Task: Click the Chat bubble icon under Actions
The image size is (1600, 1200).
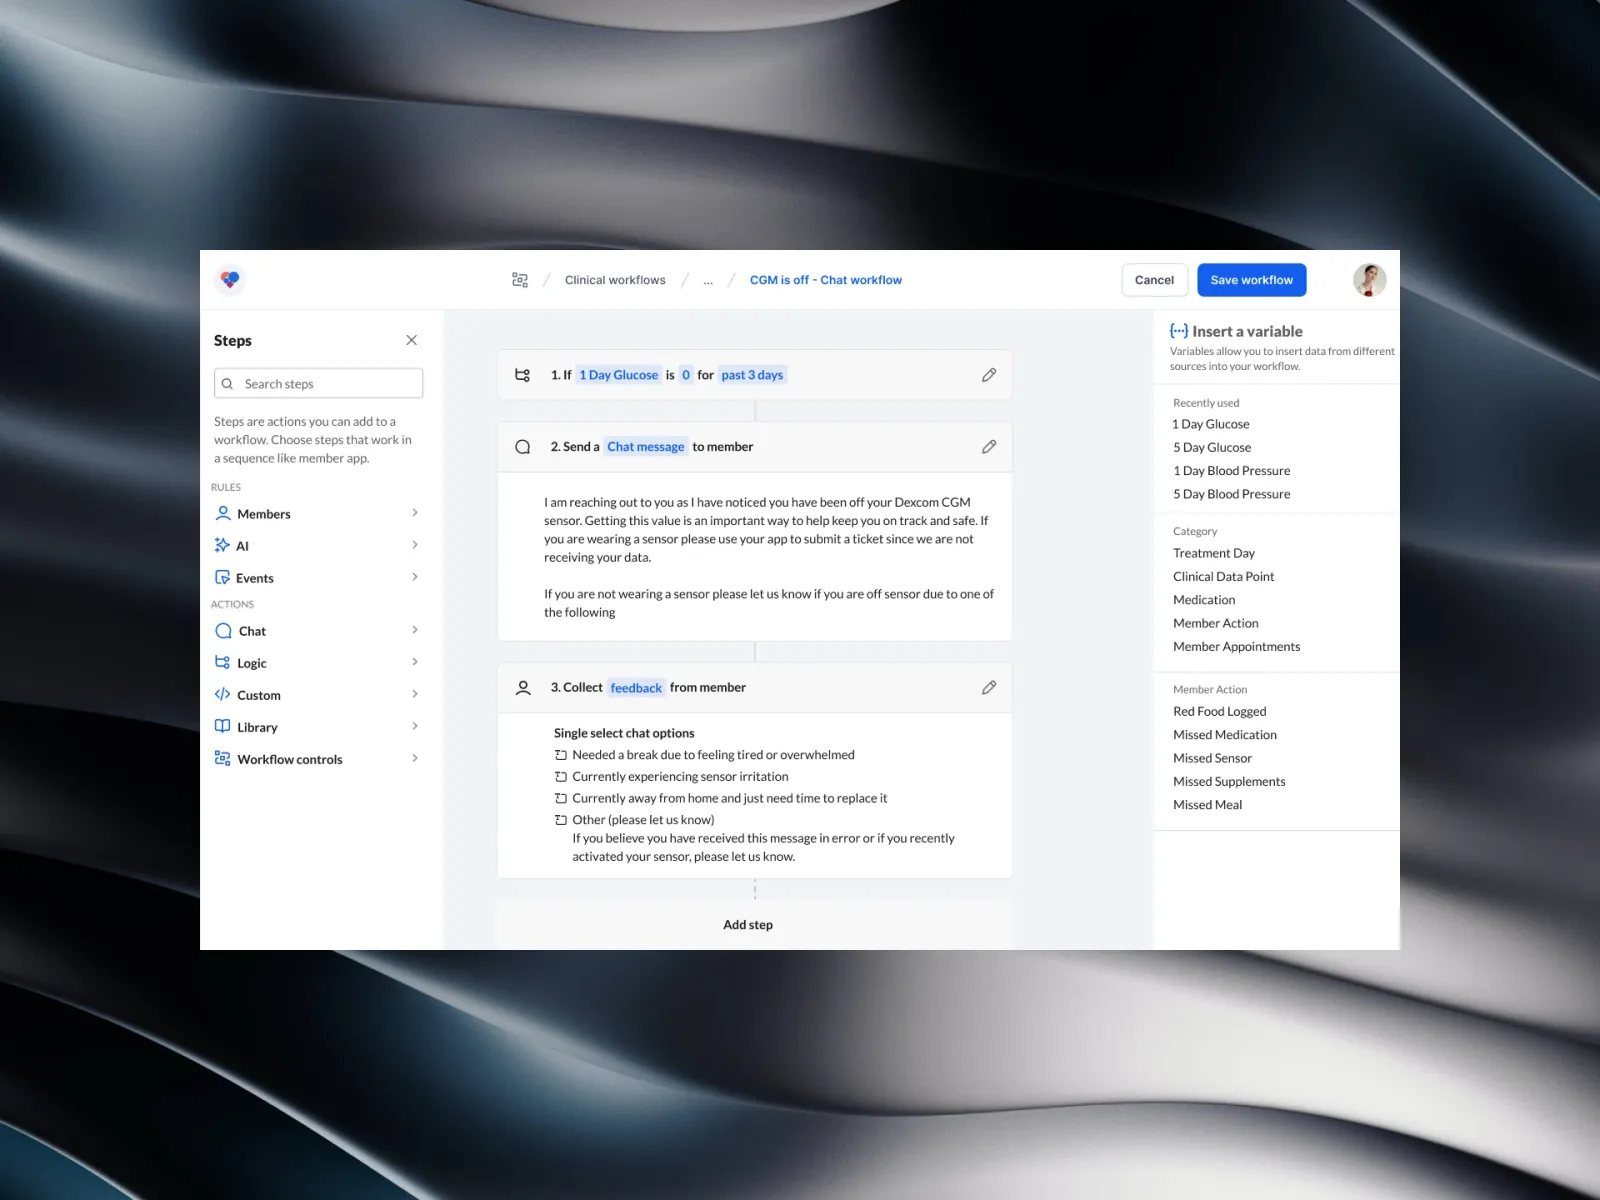Action: pyautogui.click(x=224, y=631)
